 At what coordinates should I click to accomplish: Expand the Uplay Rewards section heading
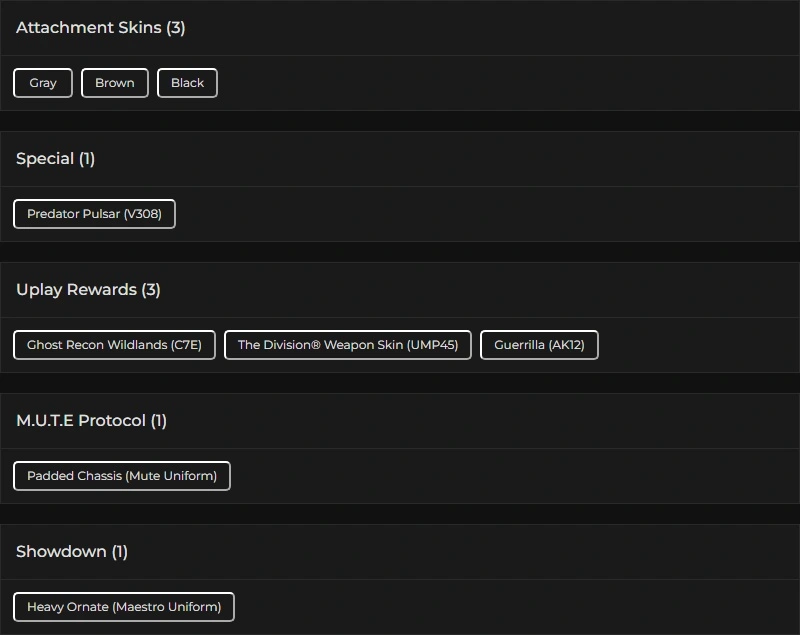pyautogui.click(x=75, y=290)
